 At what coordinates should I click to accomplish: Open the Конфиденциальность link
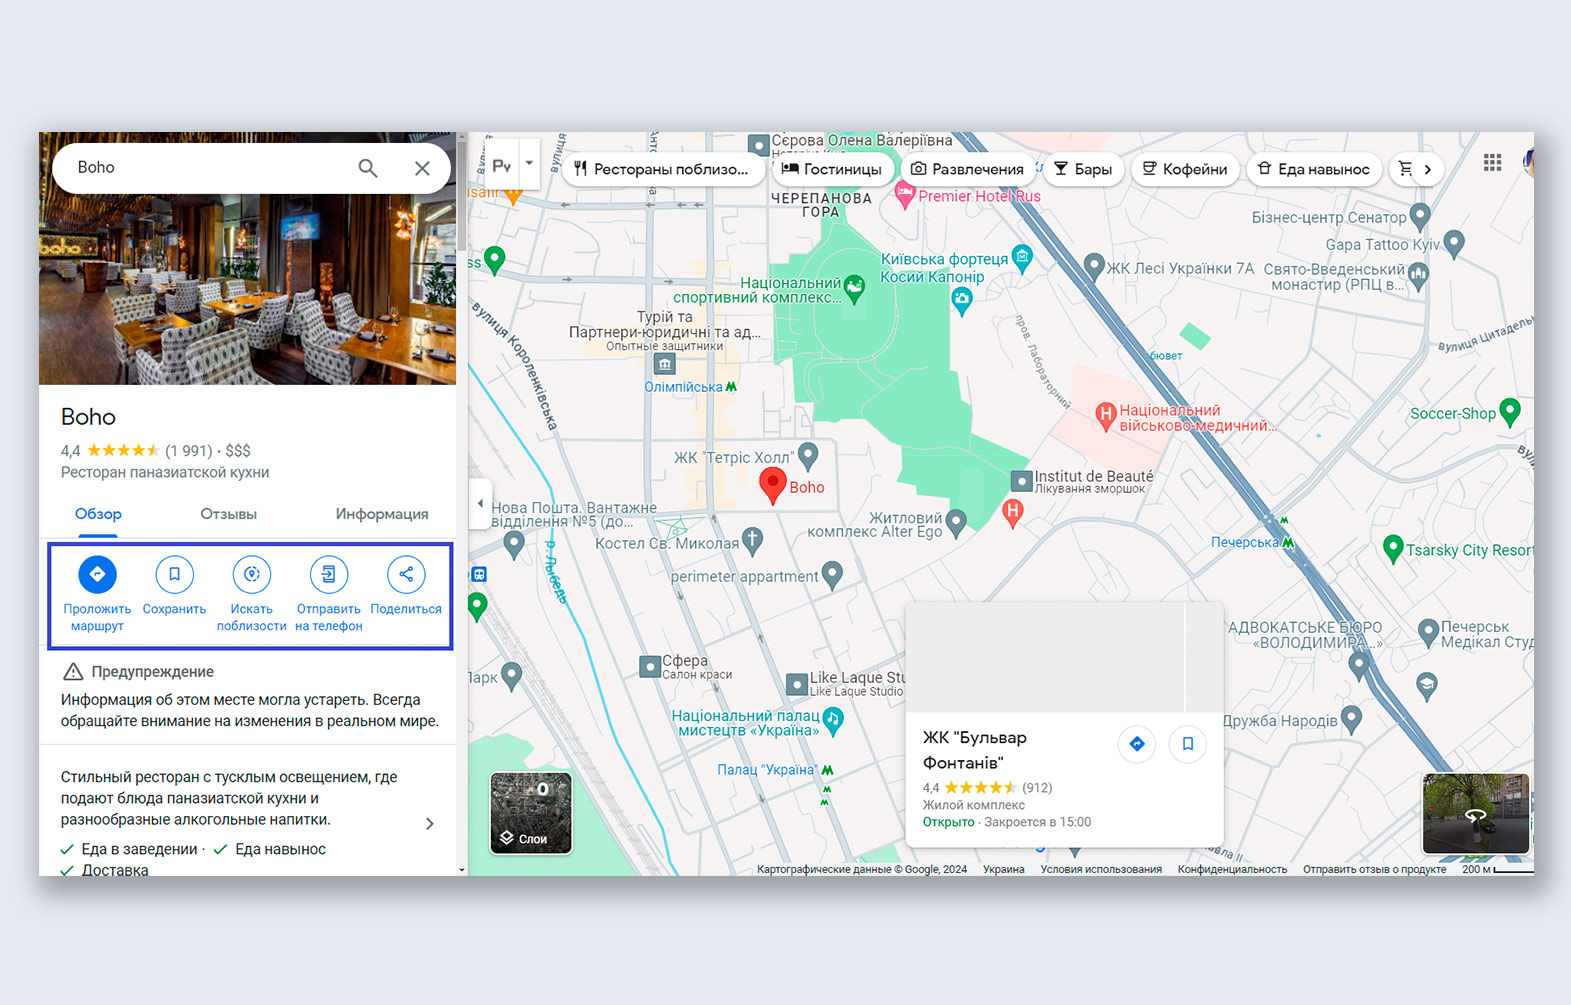point(1232,869)
